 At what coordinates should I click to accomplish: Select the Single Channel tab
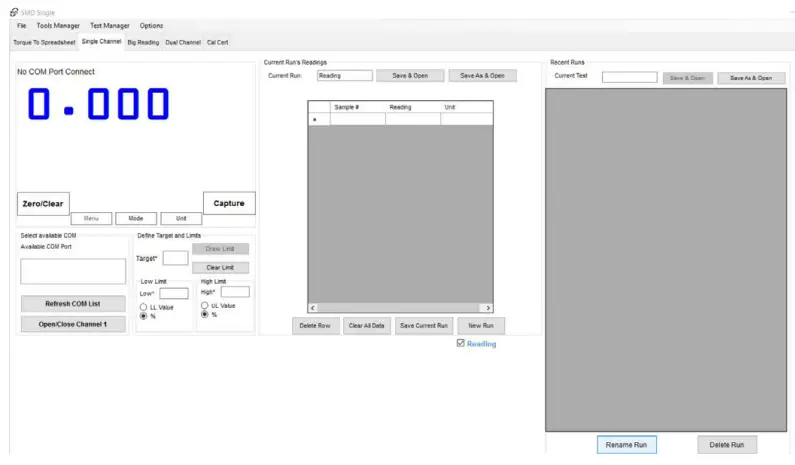tap(101, 42)
